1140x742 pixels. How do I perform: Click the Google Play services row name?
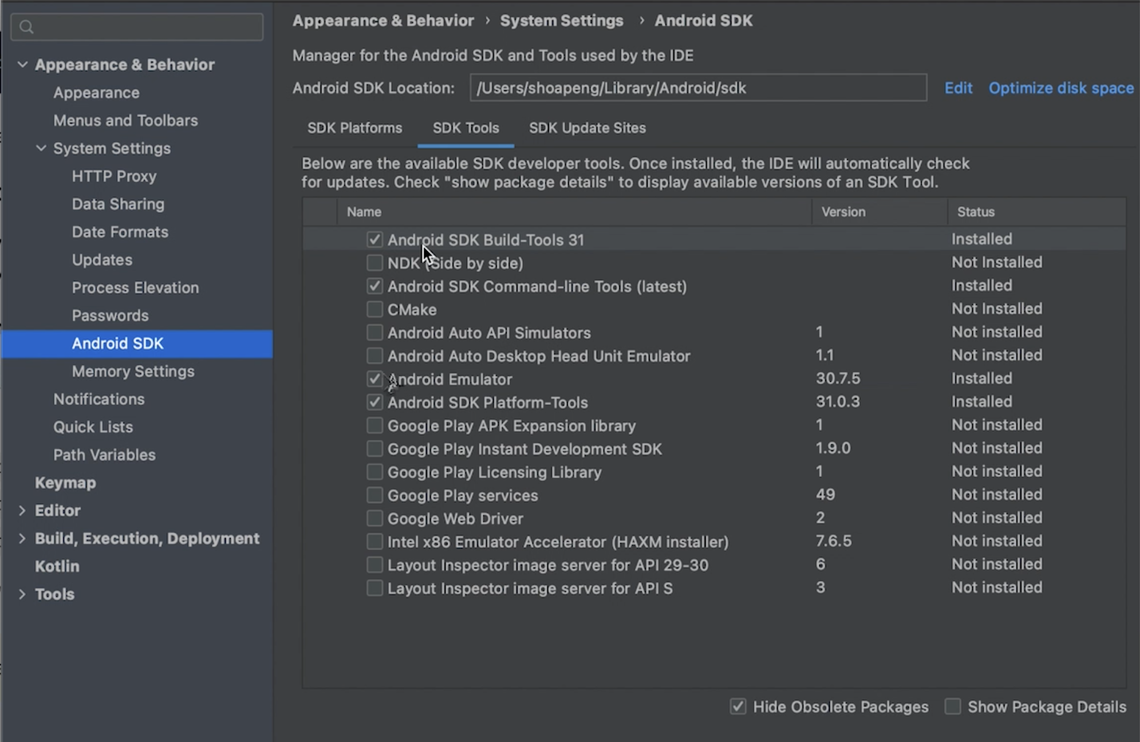tap(462, 496)
